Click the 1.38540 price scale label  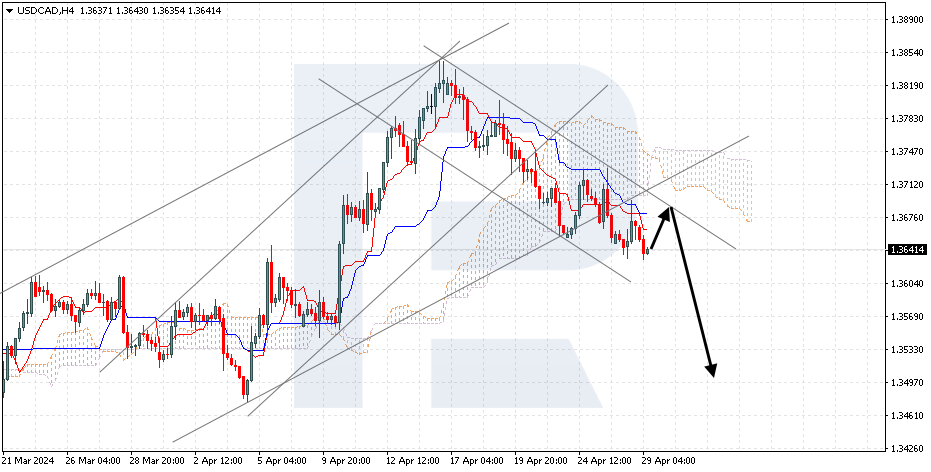[907, 52]
